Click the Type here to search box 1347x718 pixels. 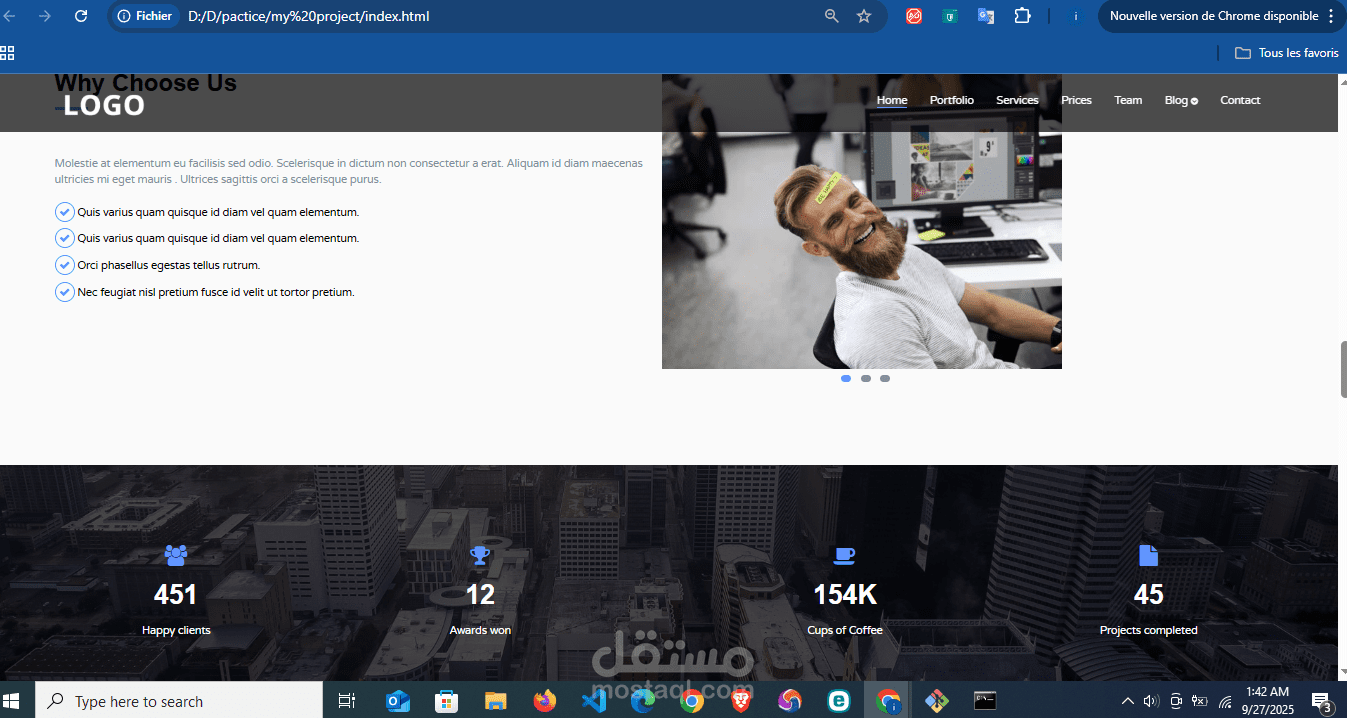click(179, 701)
